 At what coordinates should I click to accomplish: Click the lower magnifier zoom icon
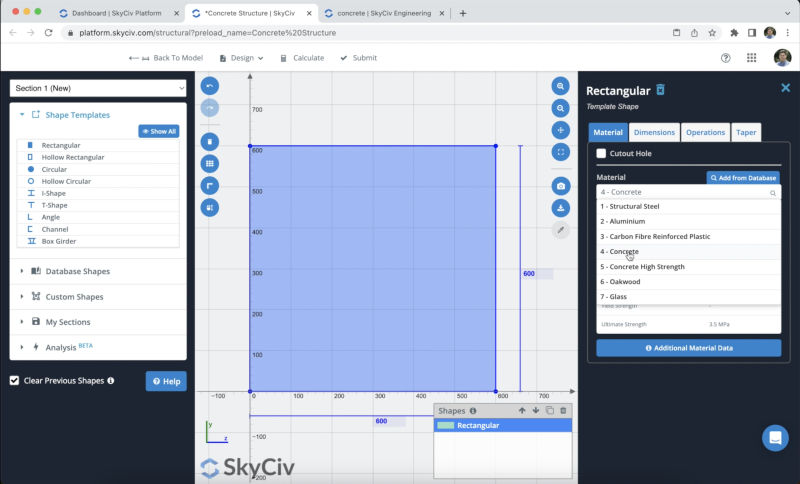(560, 108)
